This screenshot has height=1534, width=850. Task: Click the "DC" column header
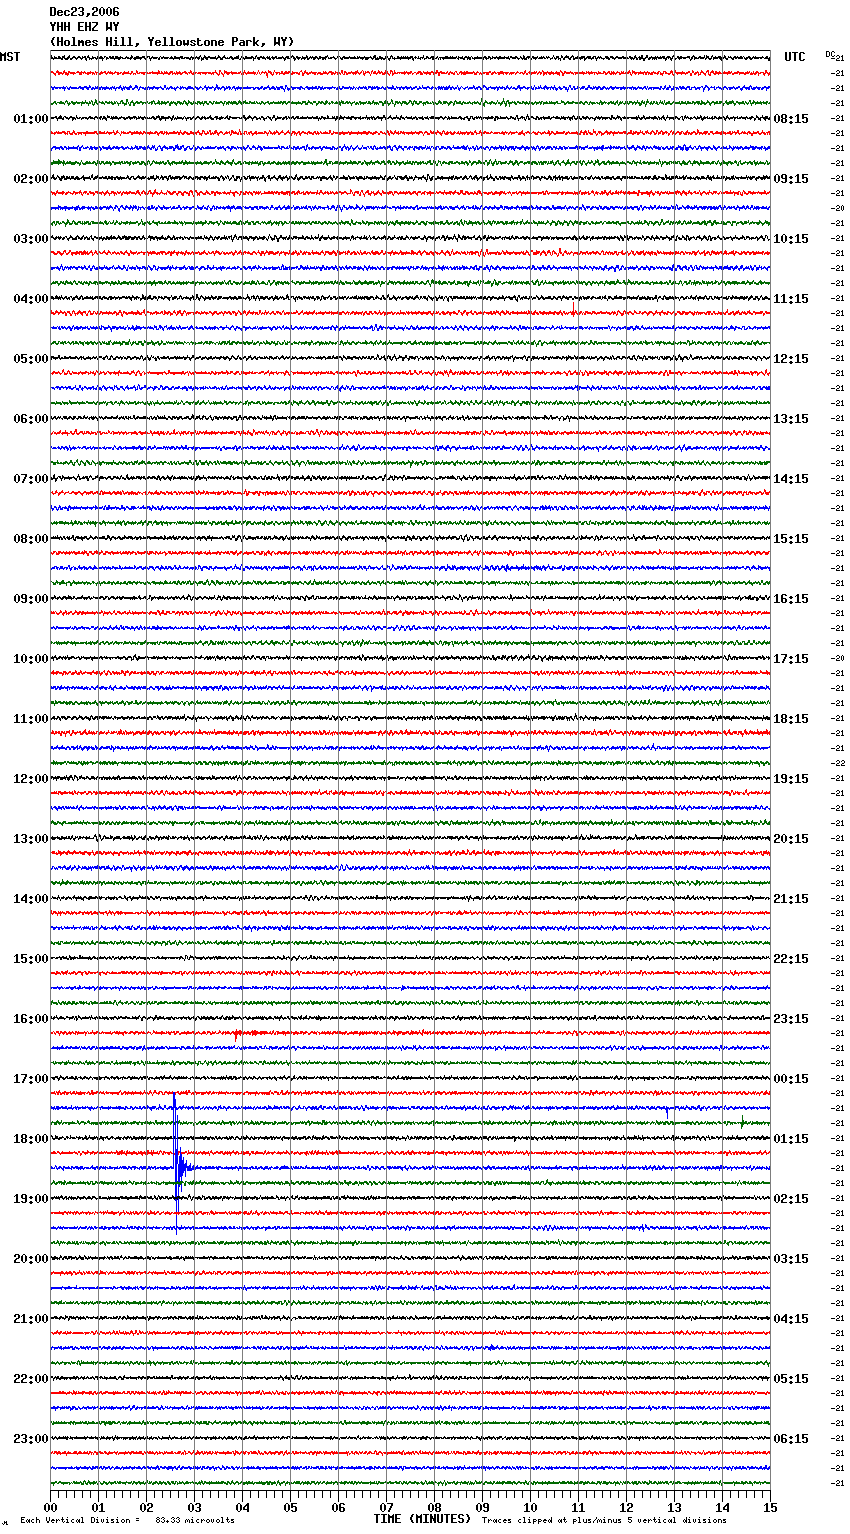(831, 55)
